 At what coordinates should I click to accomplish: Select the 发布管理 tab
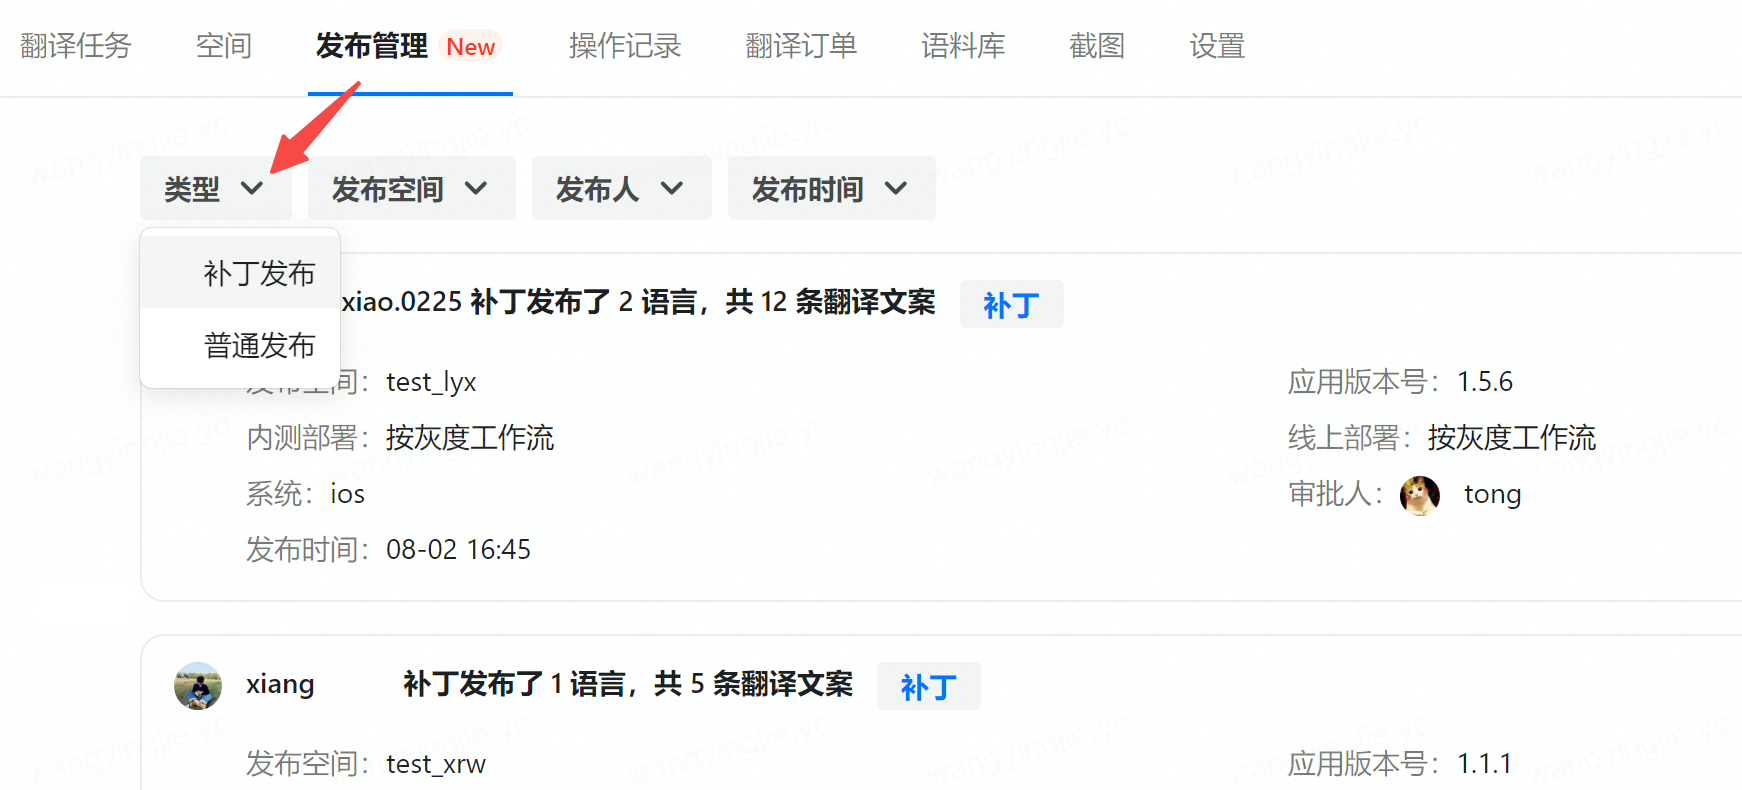(x=371, y=46)
